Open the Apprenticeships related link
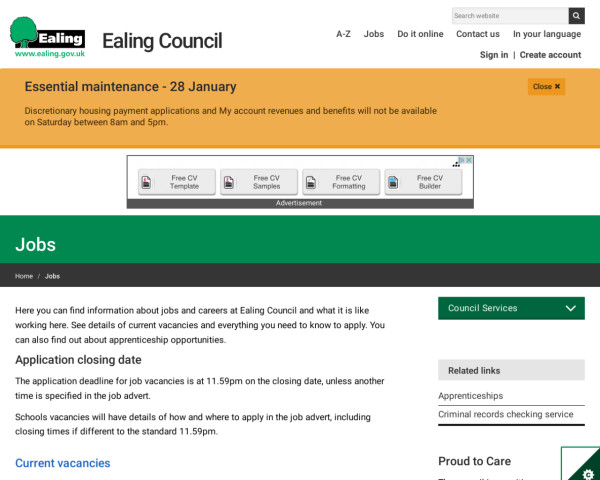This screenshot has height=480, width=600. click(471, 396)
